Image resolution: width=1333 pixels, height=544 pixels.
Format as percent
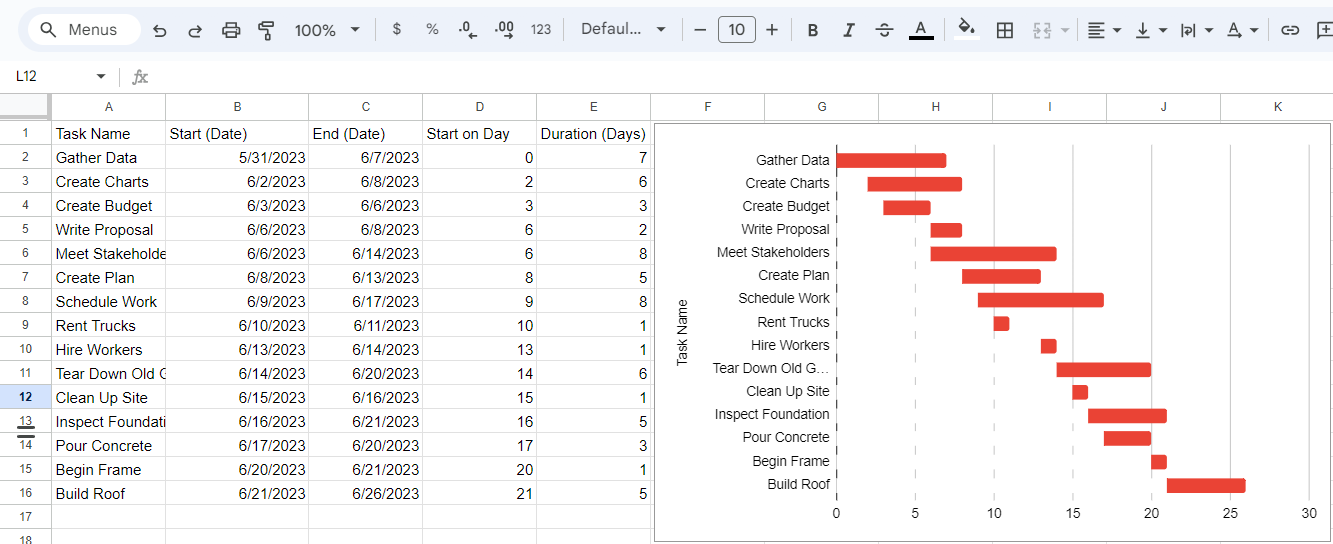[432, 30]
